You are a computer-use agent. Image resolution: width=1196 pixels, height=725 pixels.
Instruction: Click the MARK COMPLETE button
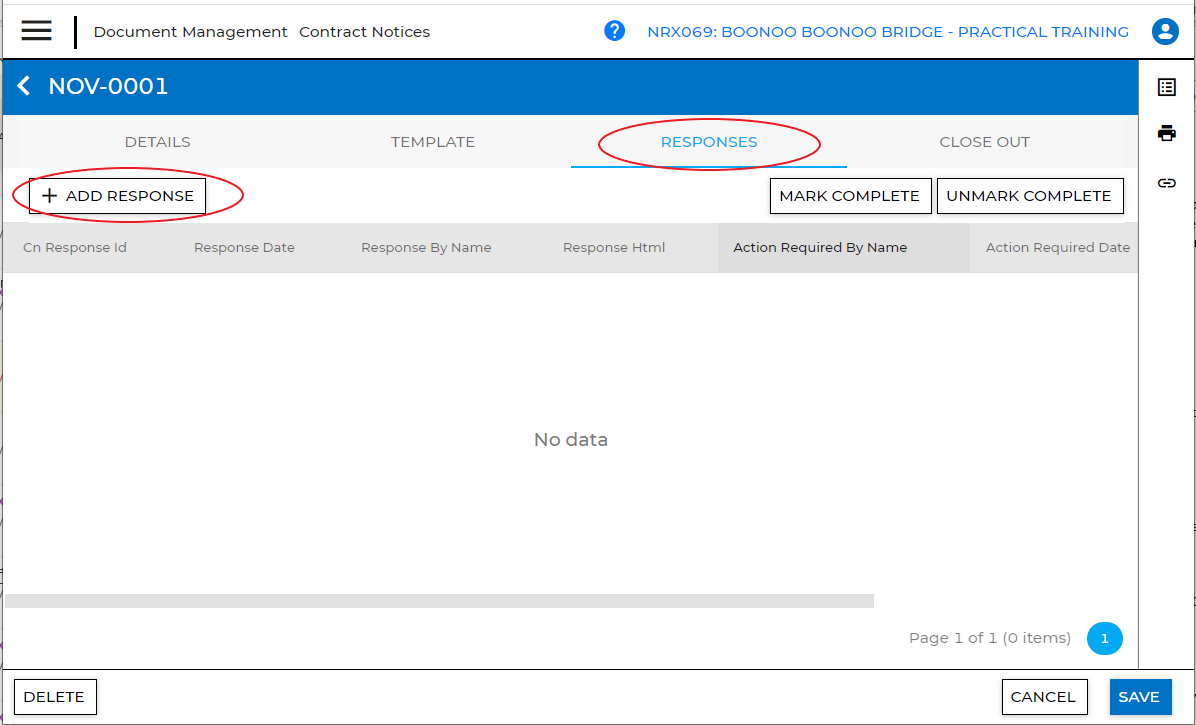(850, 196)
